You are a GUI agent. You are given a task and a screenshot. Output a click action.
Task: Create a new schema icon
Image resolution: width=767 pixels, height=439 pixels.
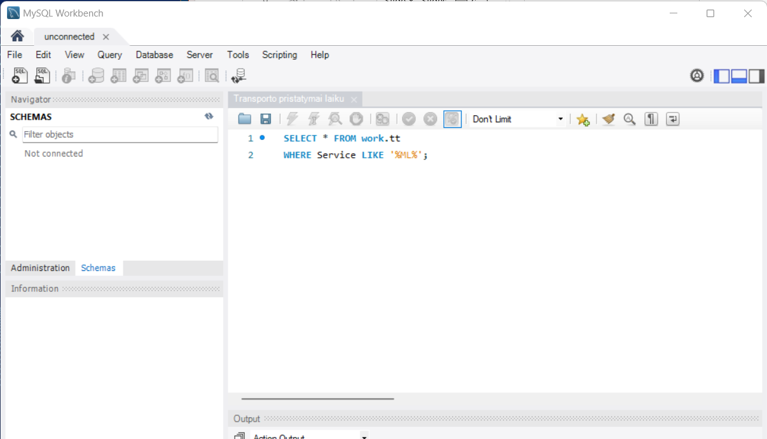pos(96,76)
